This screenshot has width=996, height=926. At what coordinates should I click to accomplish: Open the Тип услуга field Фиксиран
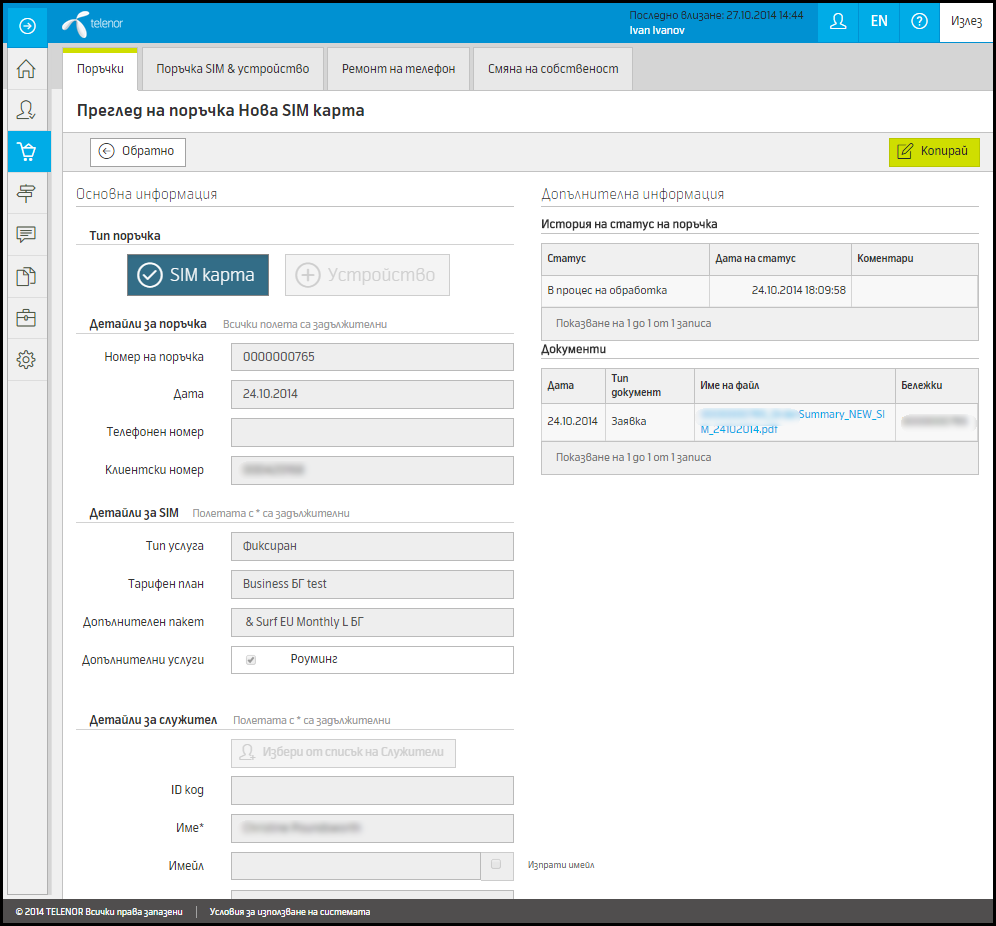pyautogui.click(x=372, y=546)
